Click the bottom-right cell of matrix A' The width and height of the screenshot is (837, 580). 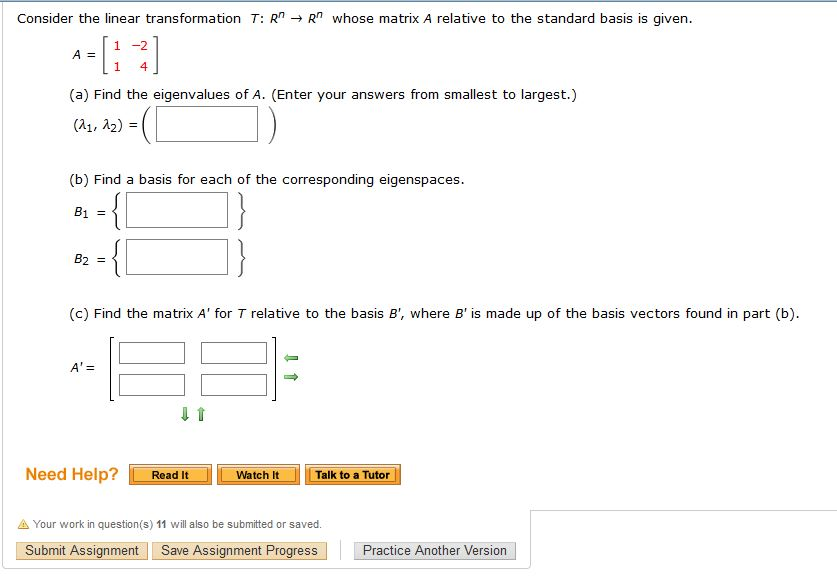pos(235,383)
